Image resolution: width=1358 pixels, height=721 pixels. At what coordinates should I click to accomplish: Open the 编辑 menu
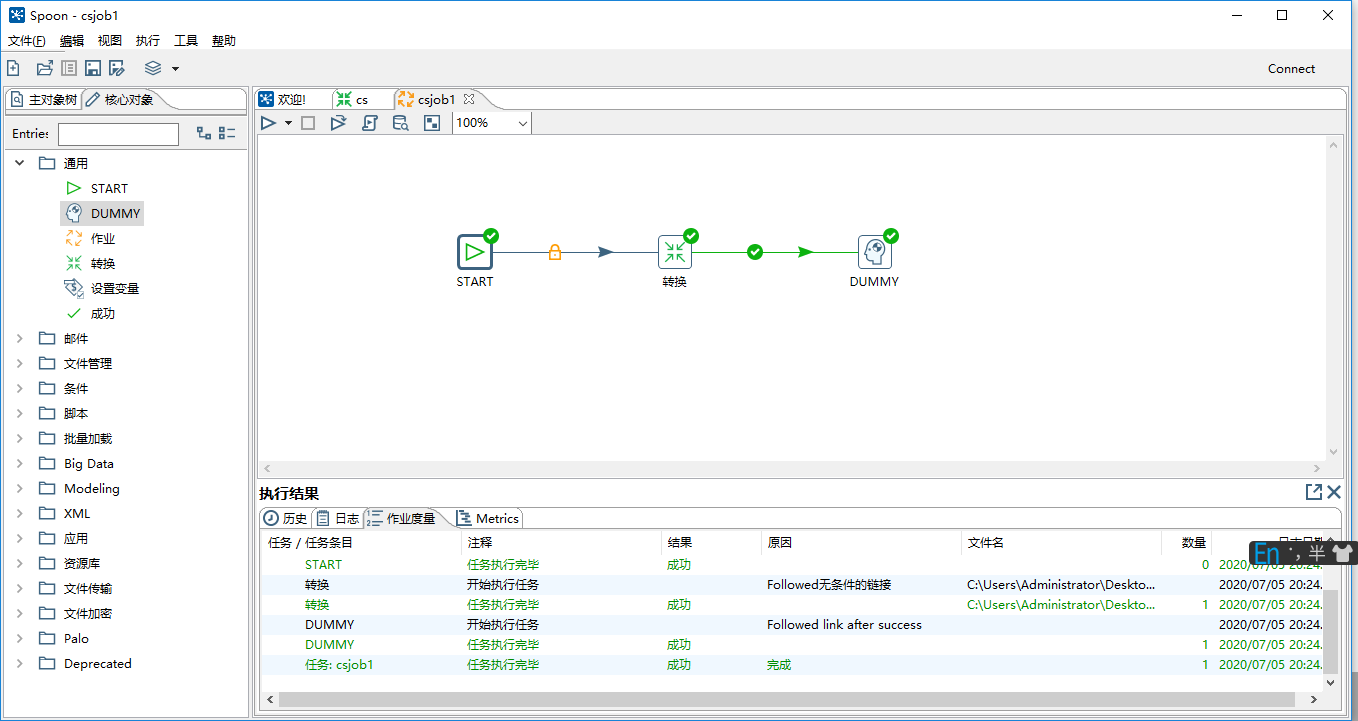pyautogui.click(x=72, y=41)
